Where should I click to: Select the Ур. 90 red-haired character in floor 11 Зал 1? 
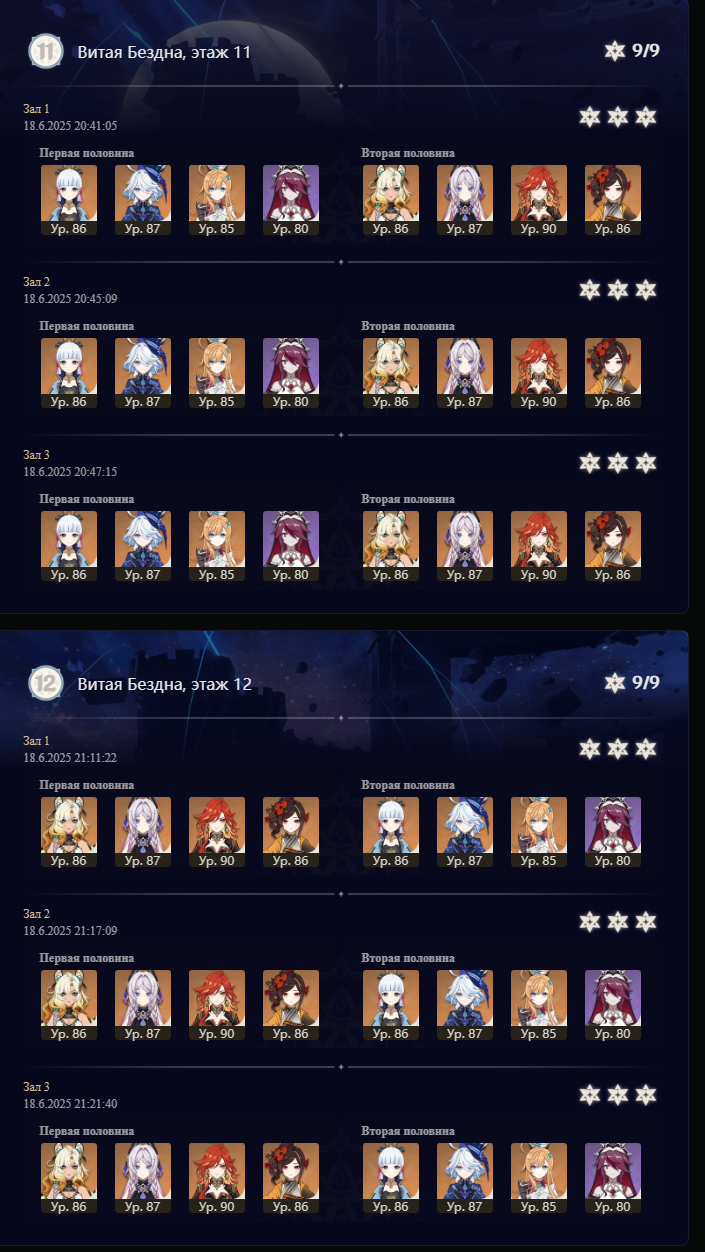(x=539, y=200)
